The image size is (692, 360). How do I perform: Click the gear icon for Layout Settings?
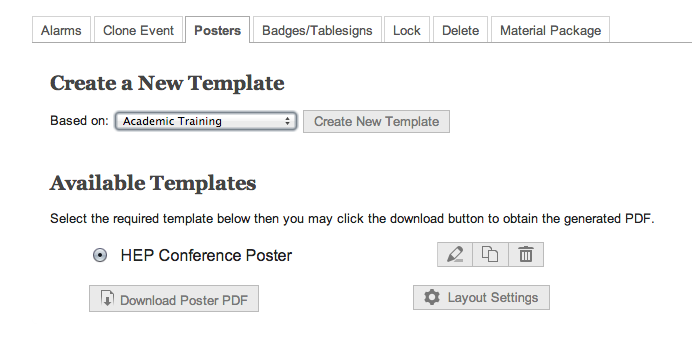(x=432, y=297)
